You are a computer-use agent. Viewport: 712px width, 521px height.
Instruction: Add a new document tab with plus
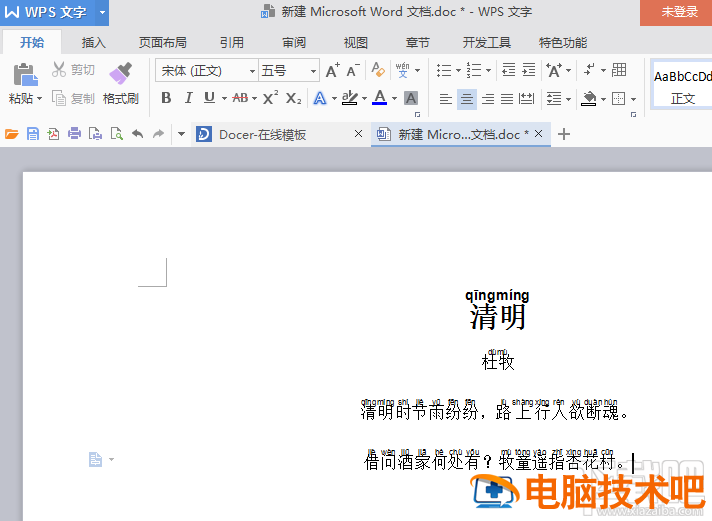click(x=564, y=134)
